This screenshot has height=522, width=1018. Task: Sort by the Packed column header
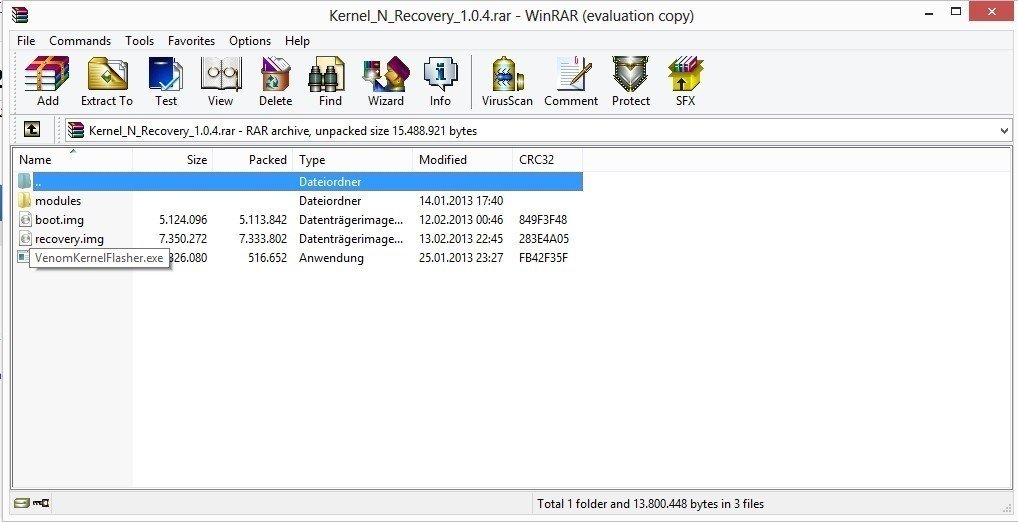(253, 160)
